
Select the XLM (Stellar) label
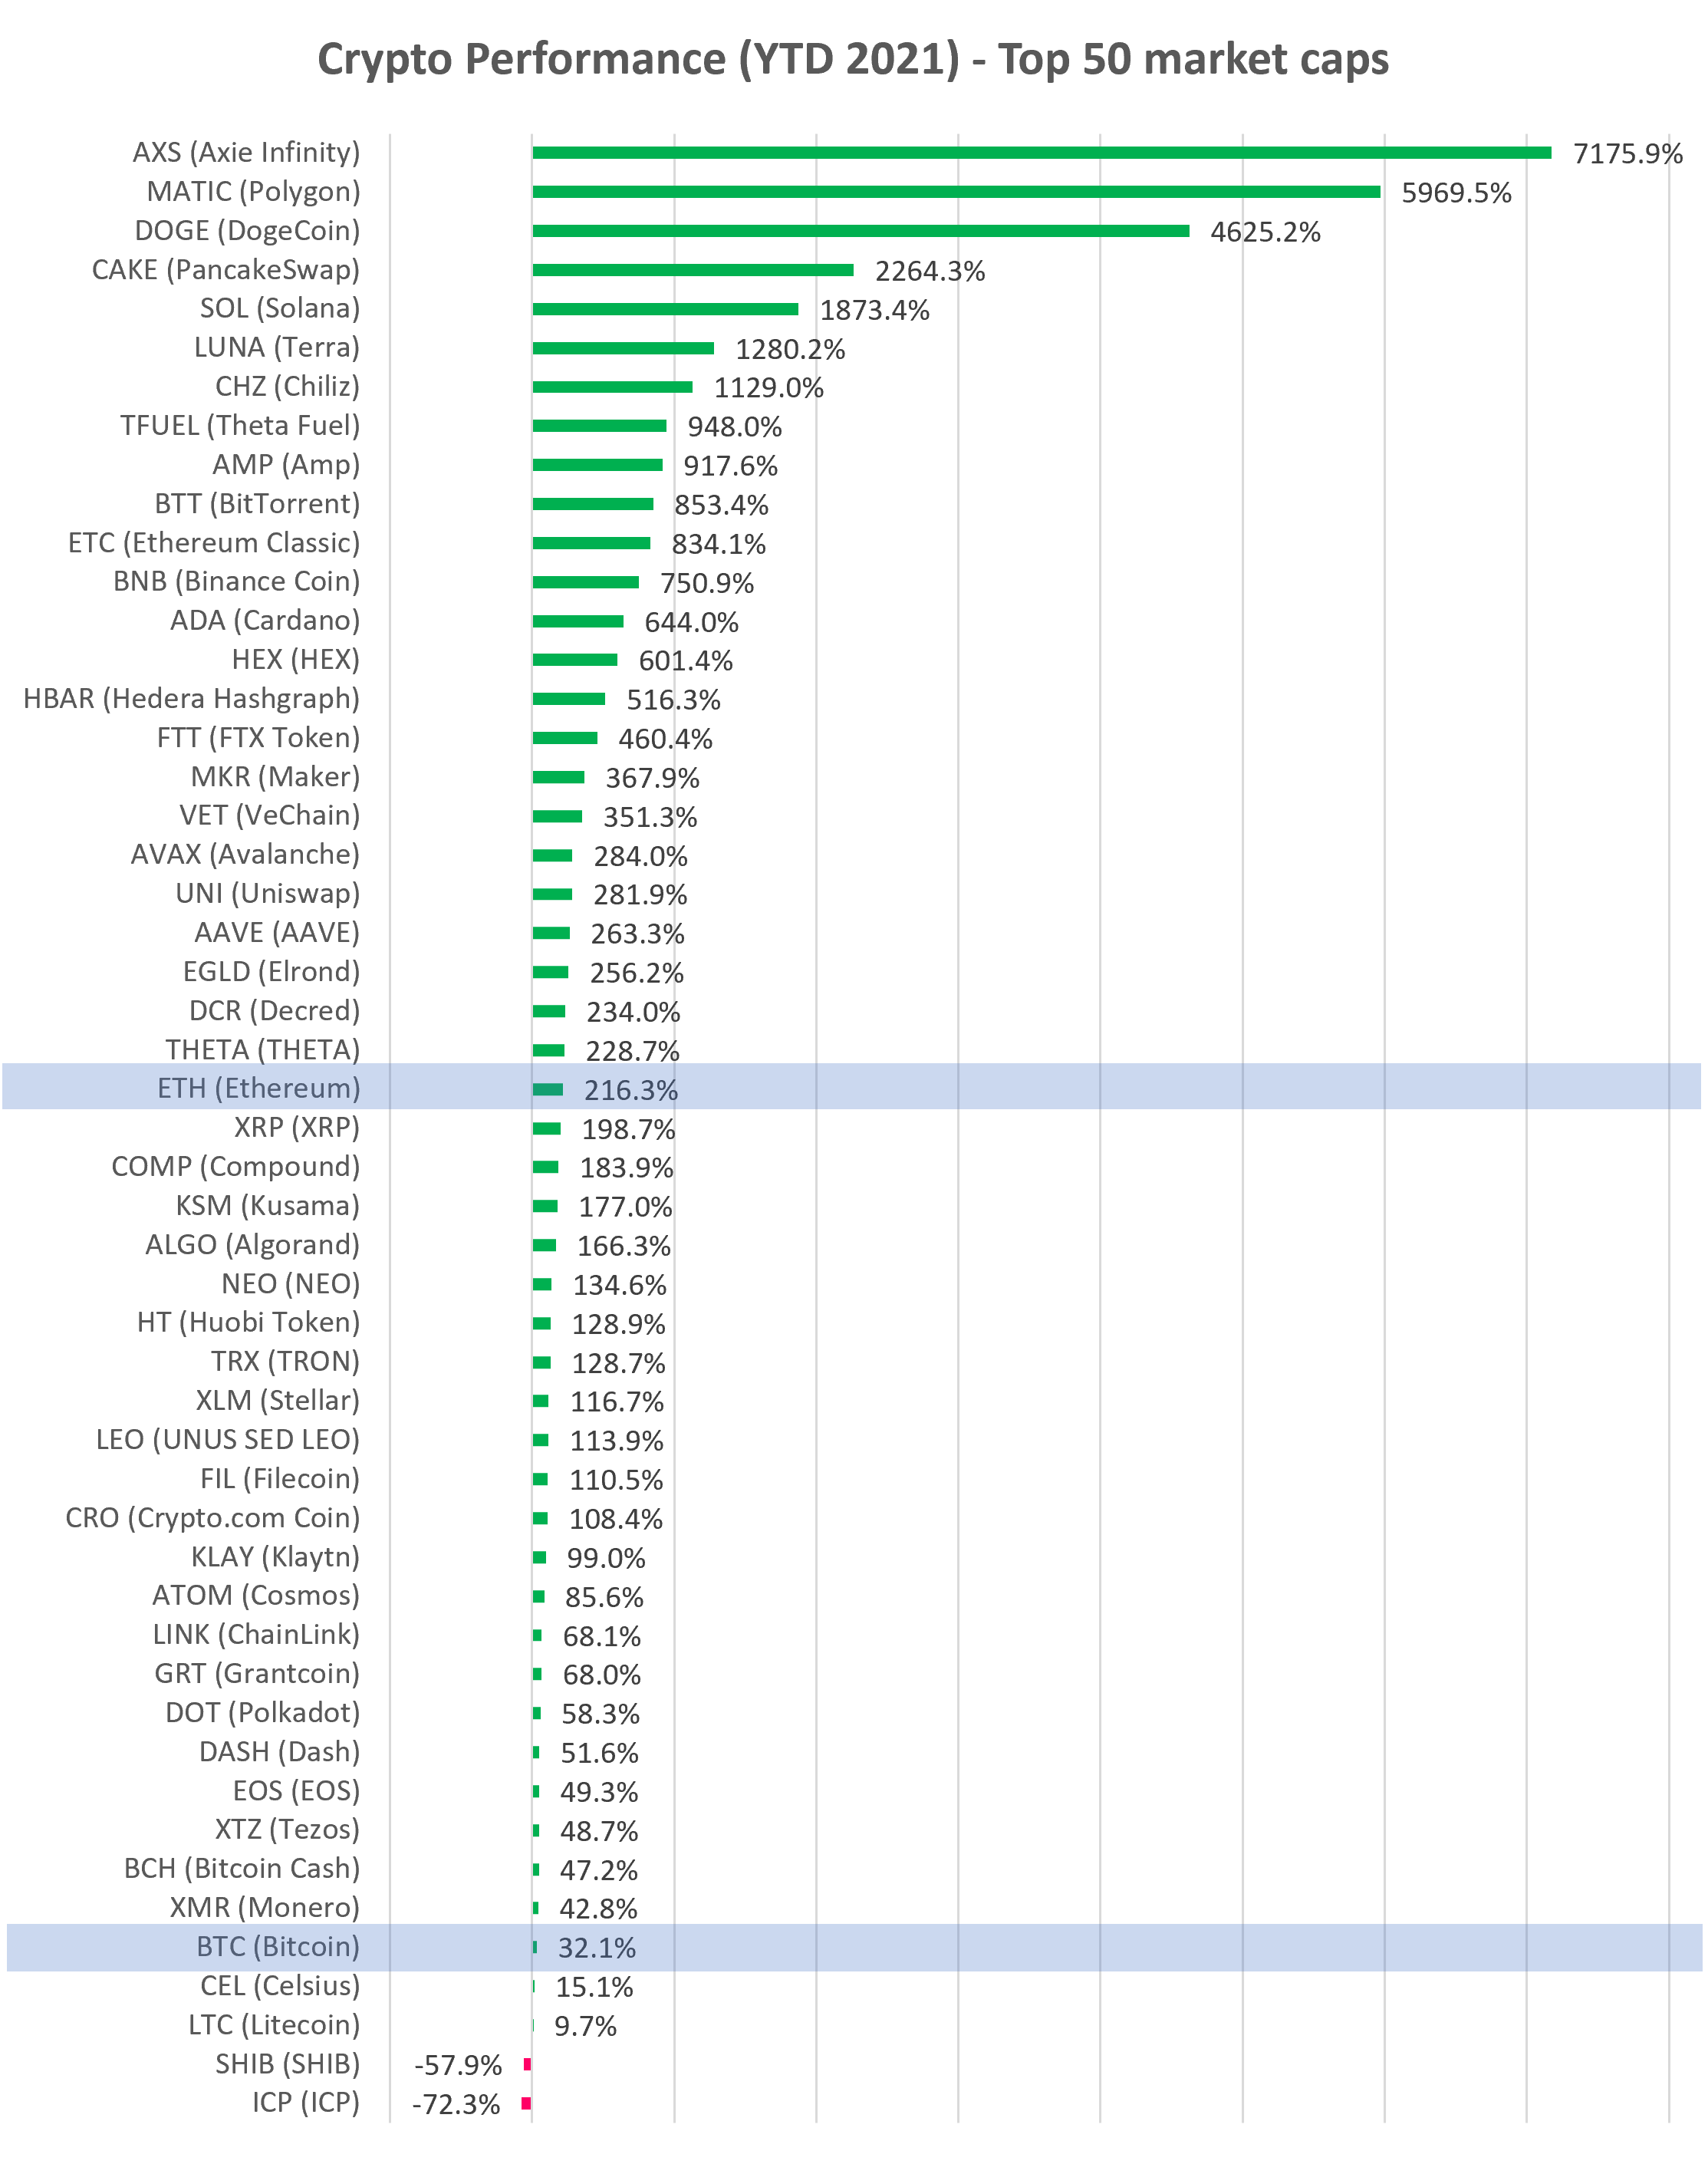(278, 1400)
